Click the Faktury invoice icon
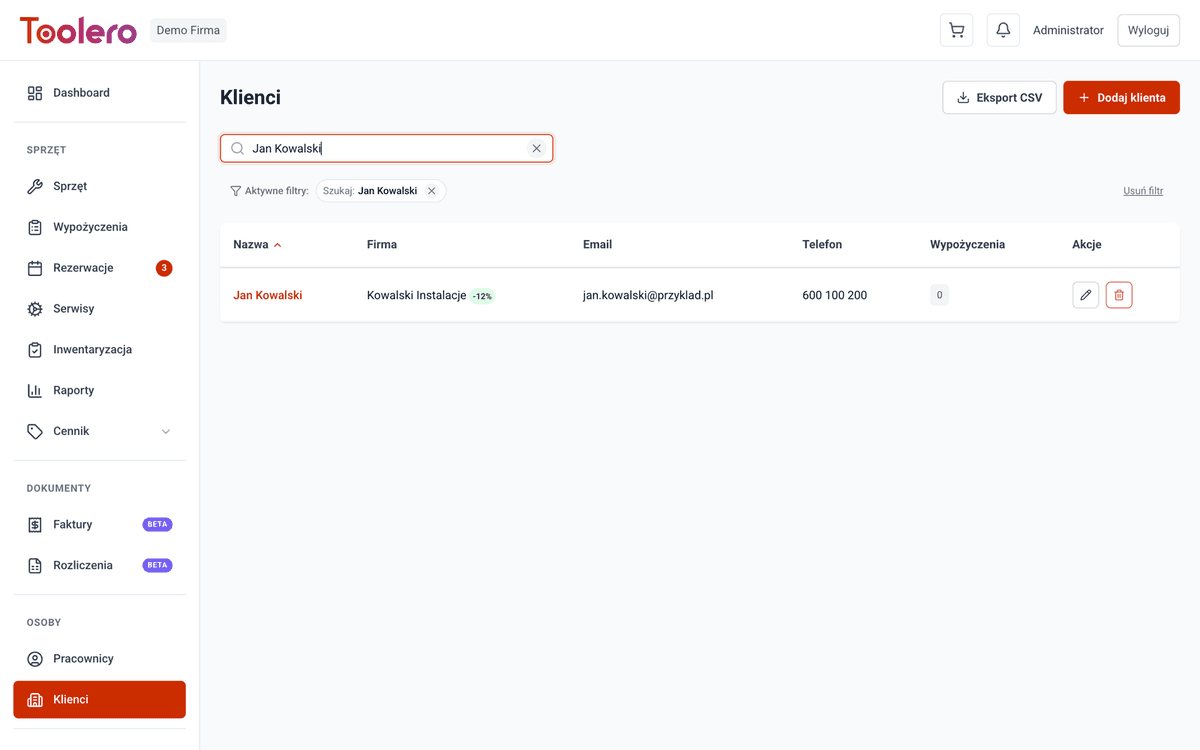This screenshot has width=1200, height=750. coord(35,524)
